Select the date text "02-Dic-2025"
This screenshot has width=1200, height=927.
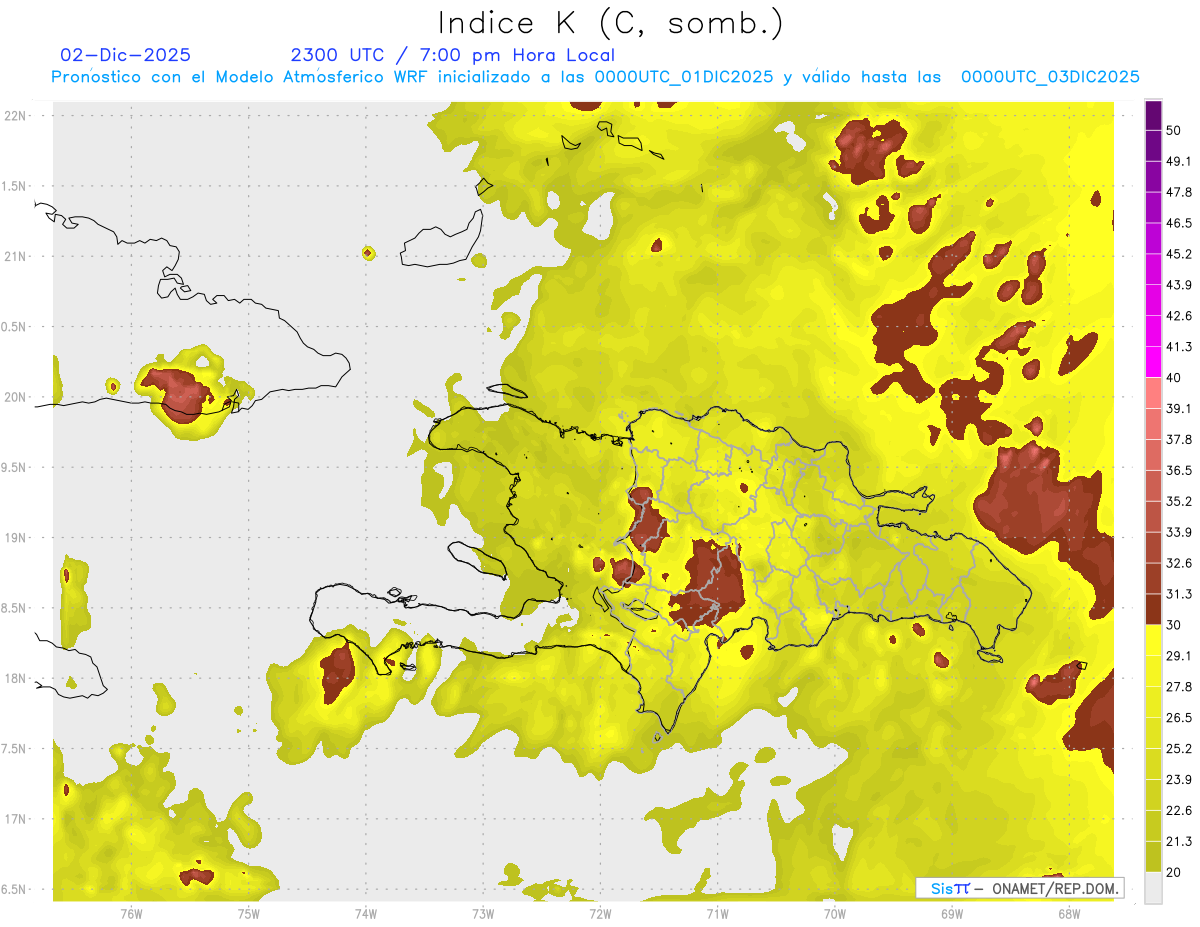(x=125, y=55)
